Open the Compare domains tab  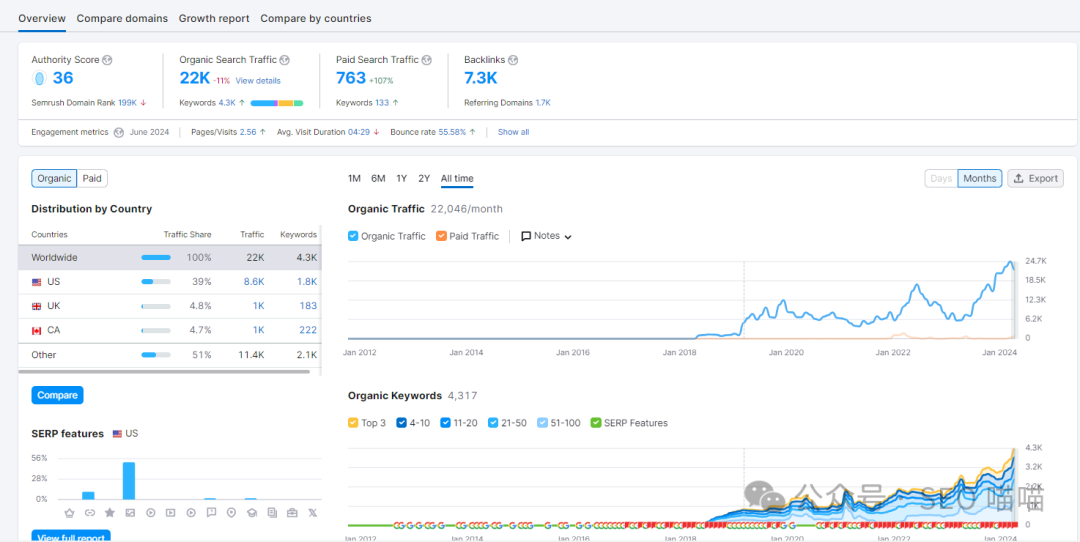tap(122, 18)
